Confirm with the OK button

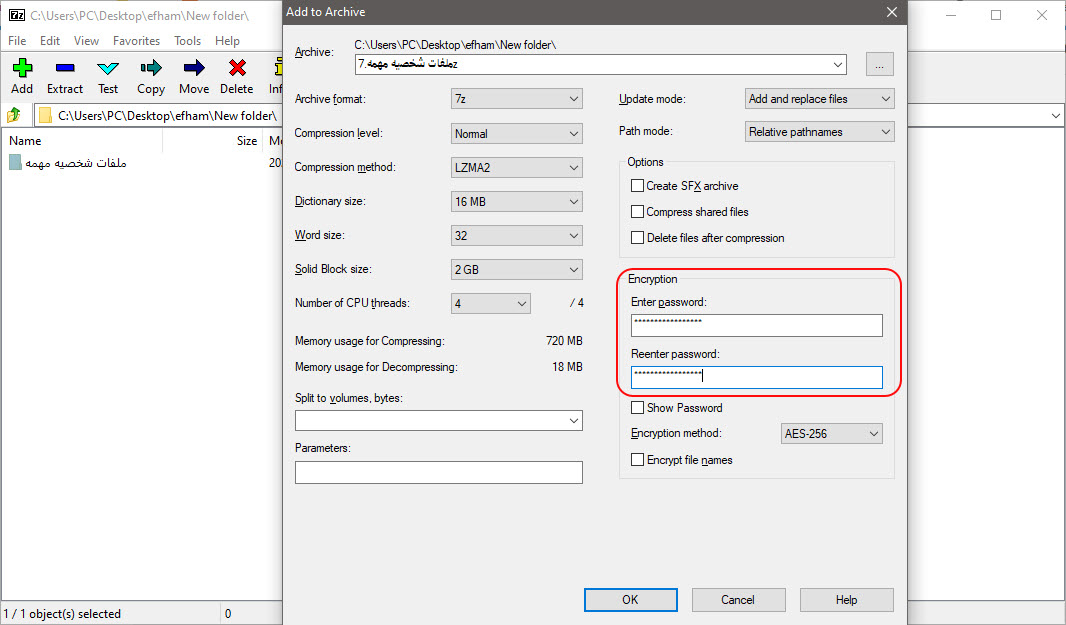[x=630, y=600]
